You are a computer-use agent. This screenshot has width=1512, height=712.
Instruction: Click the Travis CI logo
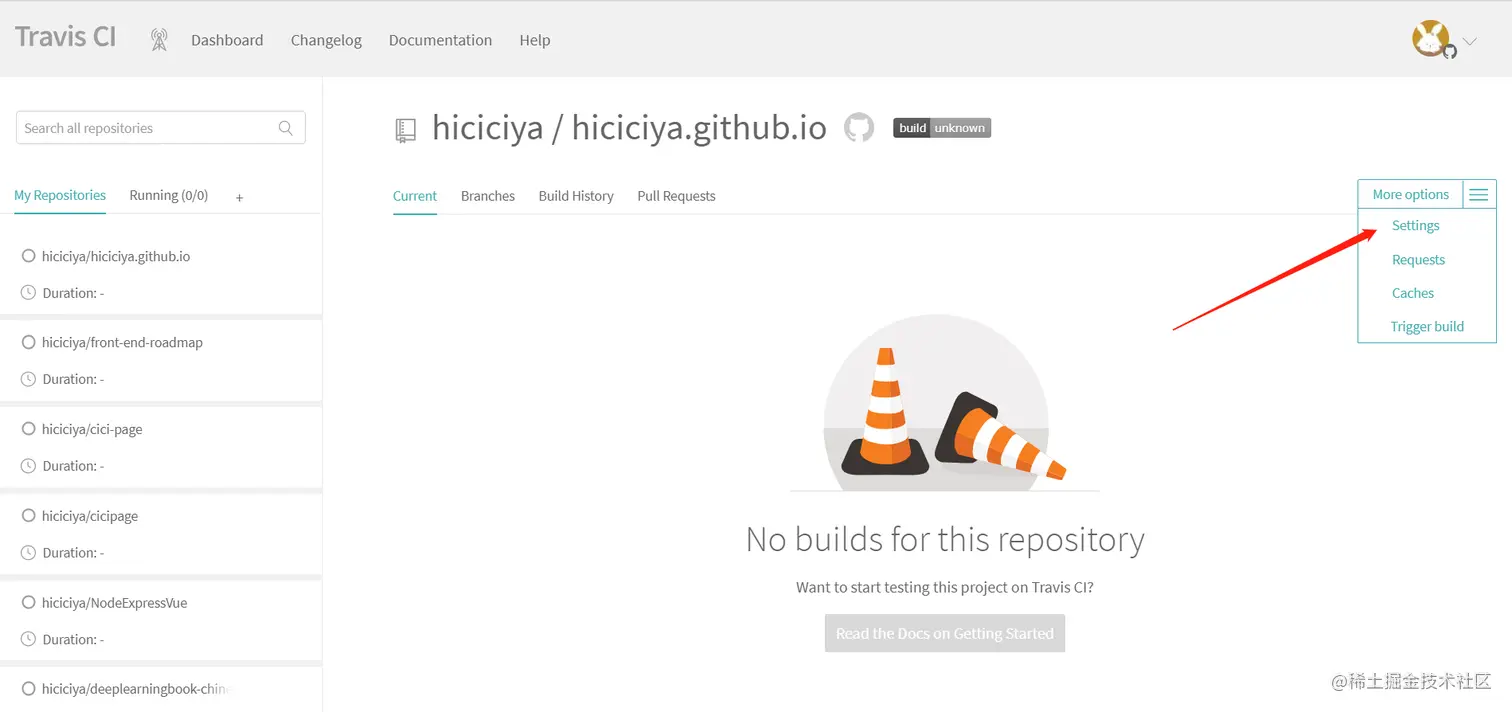pyautogui.click(x=65, y=37)
